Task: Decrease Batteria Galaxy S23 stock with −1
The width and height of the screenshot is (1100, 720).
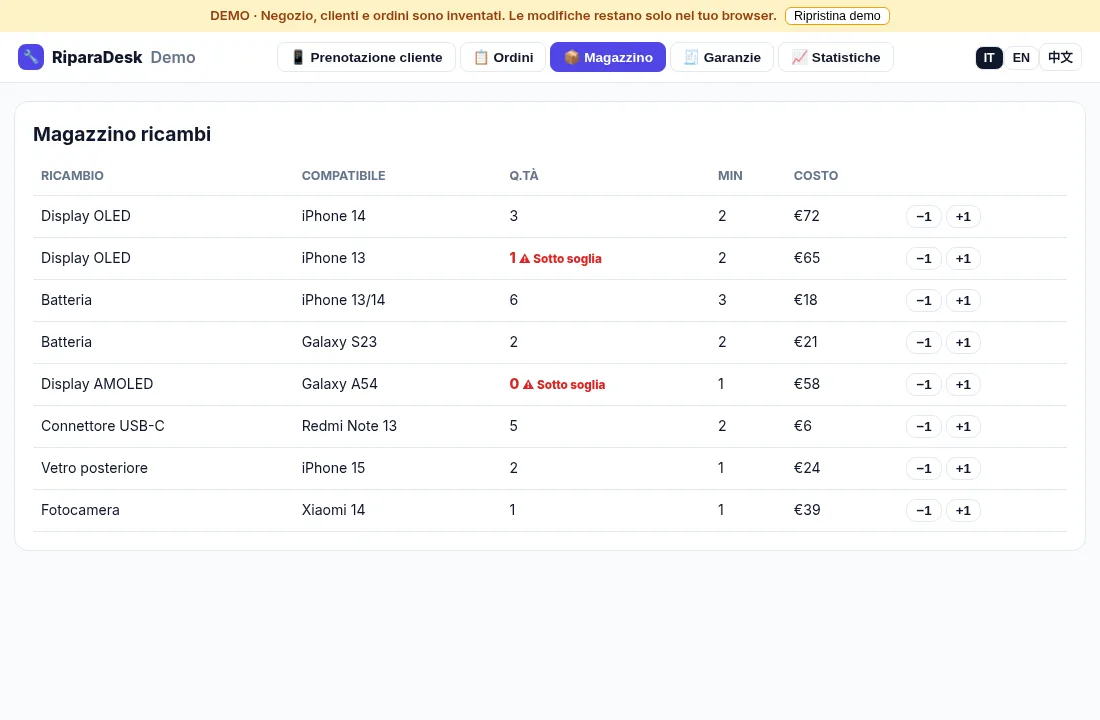Action: (923, 342)
